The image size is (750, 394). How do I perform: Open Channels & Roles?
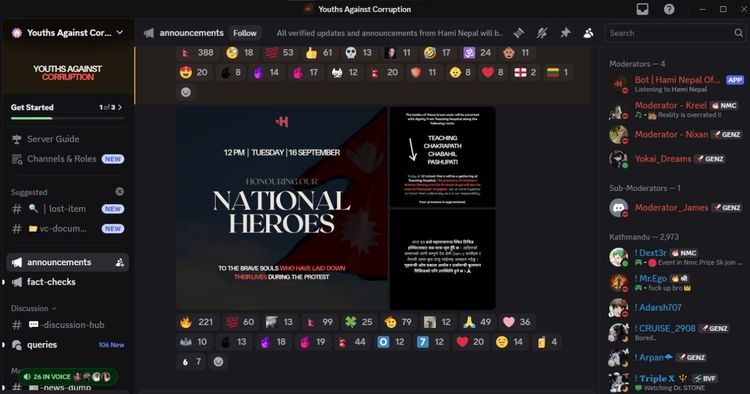click(67, 159)
